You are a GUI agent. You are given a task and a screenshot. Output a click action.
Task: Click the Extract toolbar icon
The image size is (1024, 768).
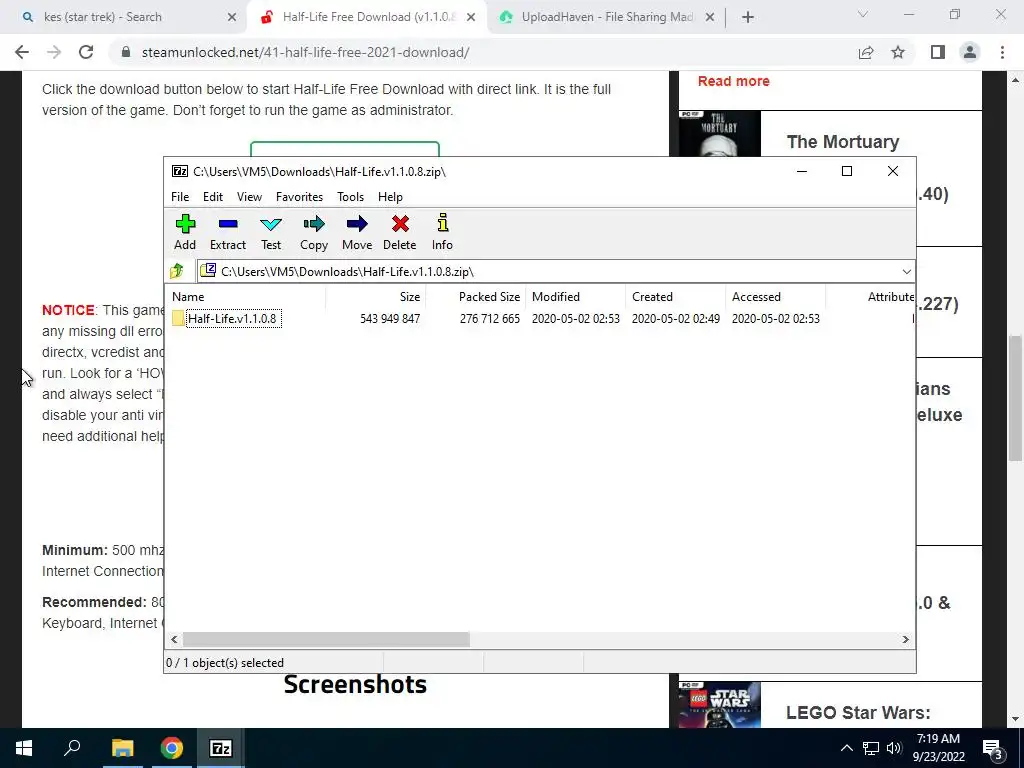coord(227,232)
